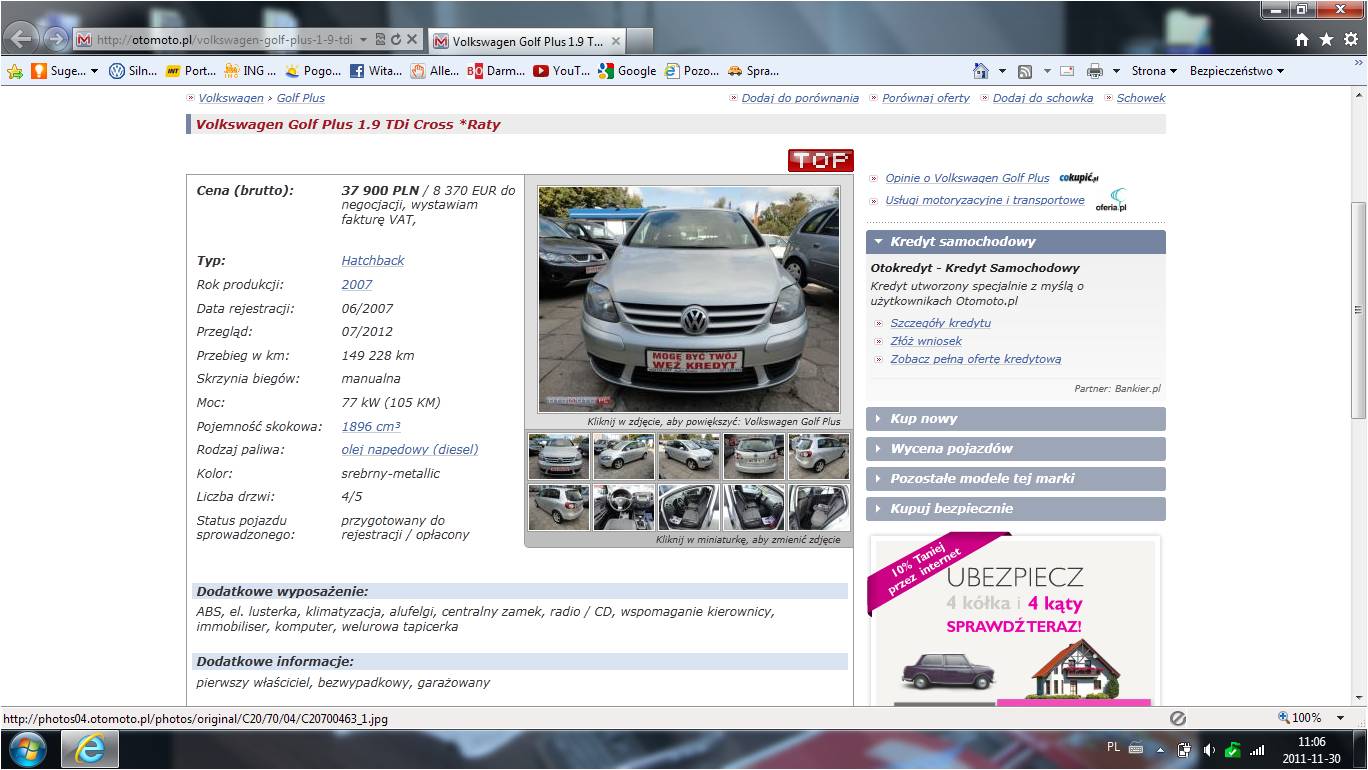Open the Bezpieczeństwo menu

(x=1237, y=71)
